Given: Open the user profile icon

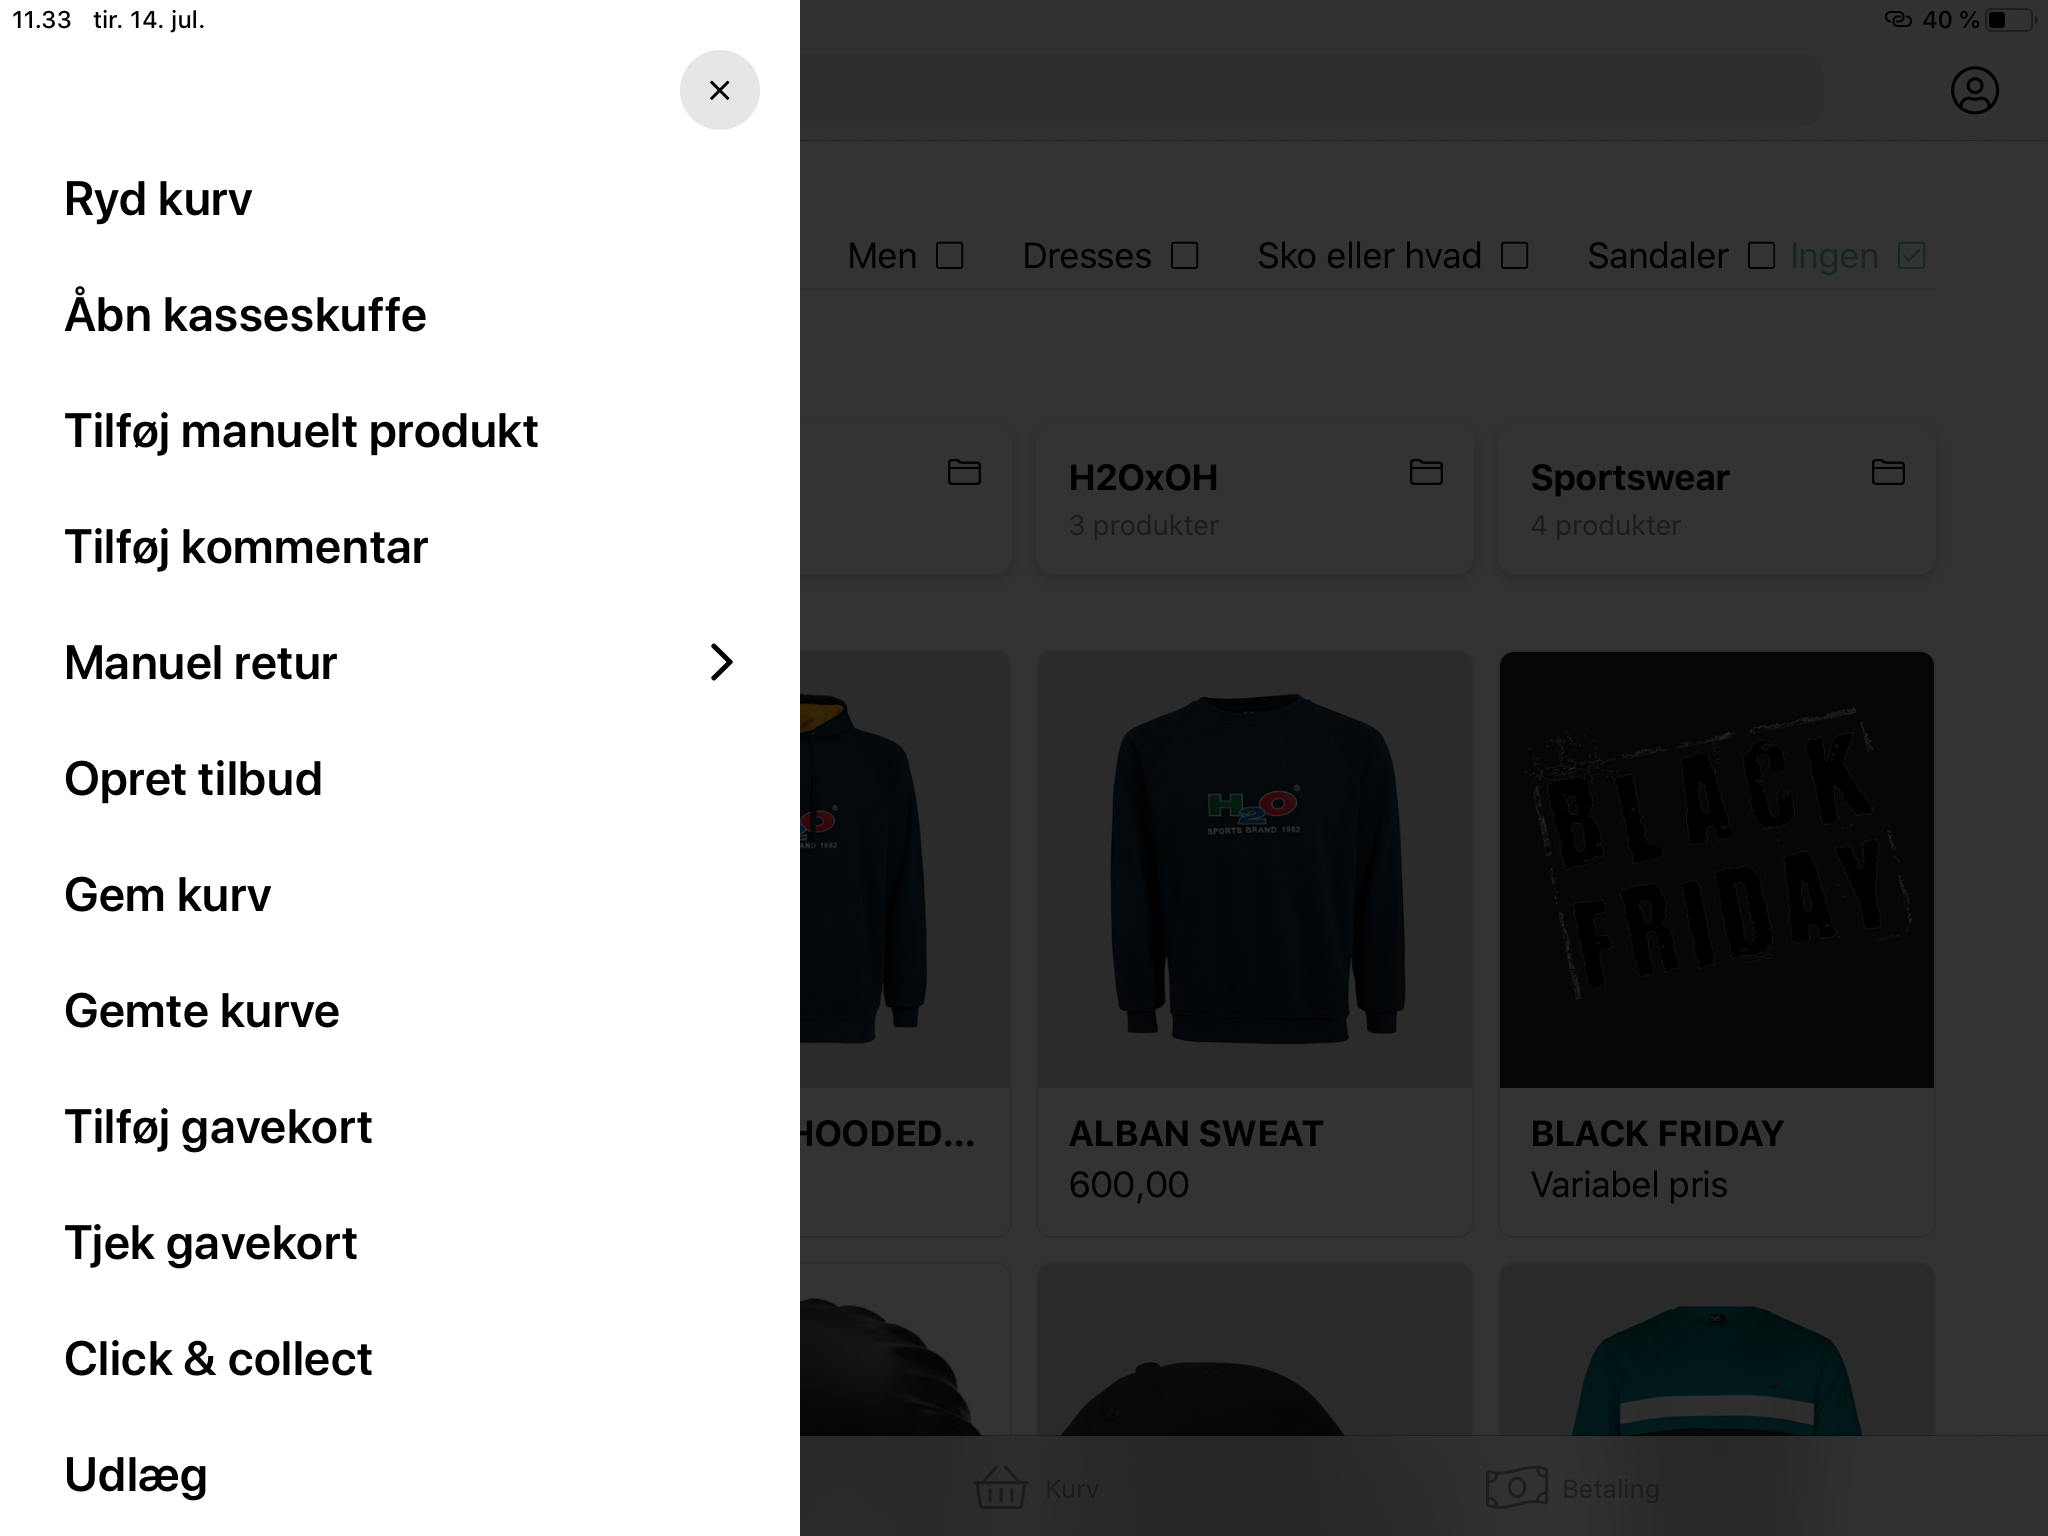Looking at the screenshot, I should click(1974, 91).
